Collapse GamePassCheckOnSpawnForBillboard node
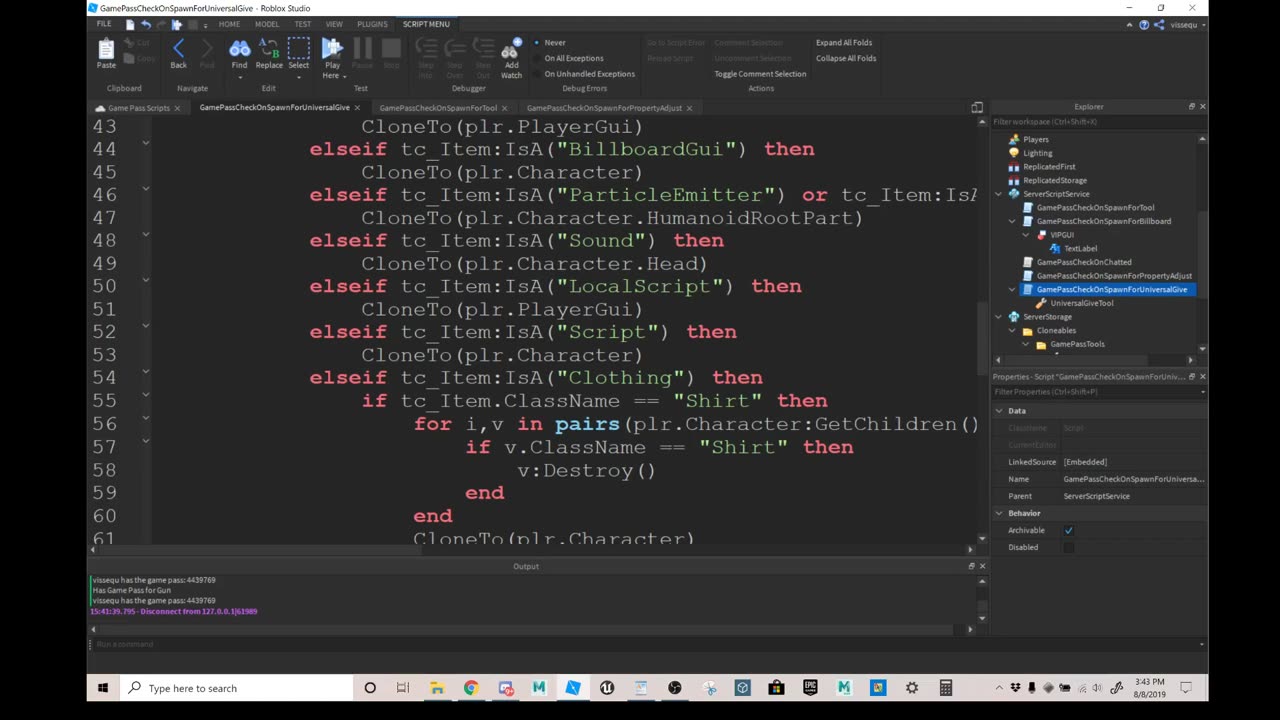The width and height of the screenshot is (1280, 720). [1012, 221]
